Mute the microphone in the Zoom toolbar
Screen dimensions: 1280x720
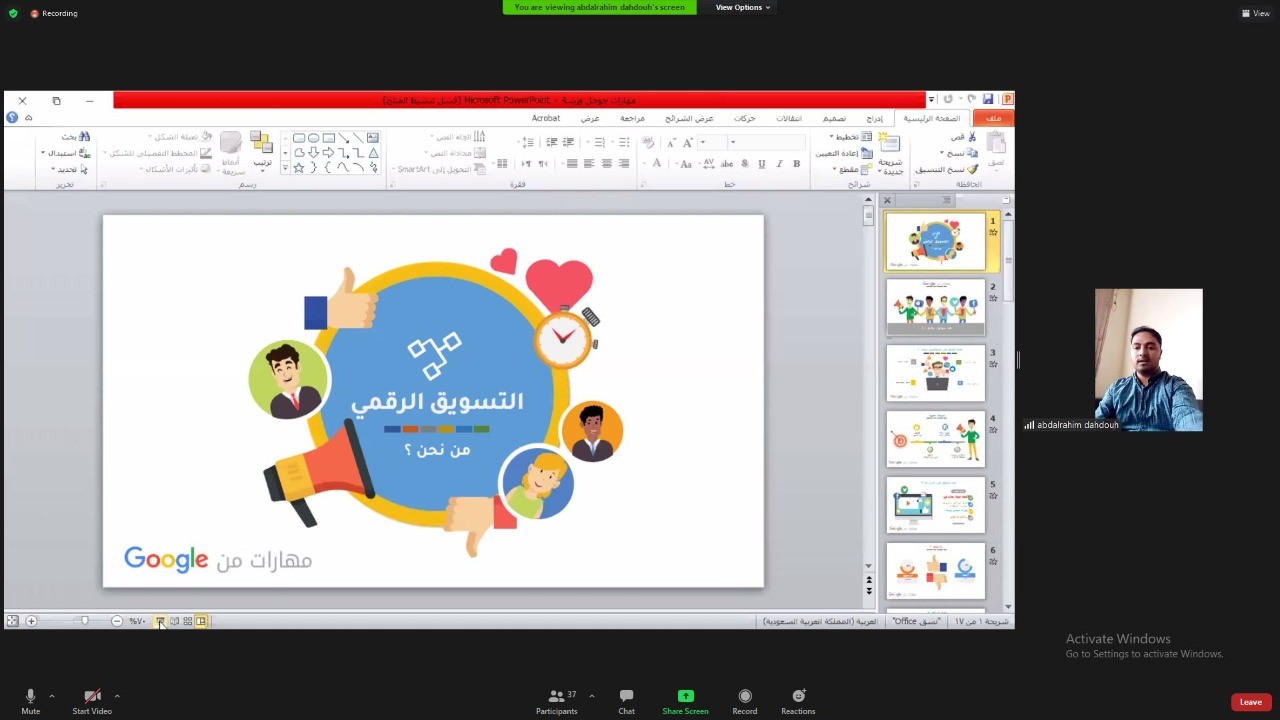(30, 697)
